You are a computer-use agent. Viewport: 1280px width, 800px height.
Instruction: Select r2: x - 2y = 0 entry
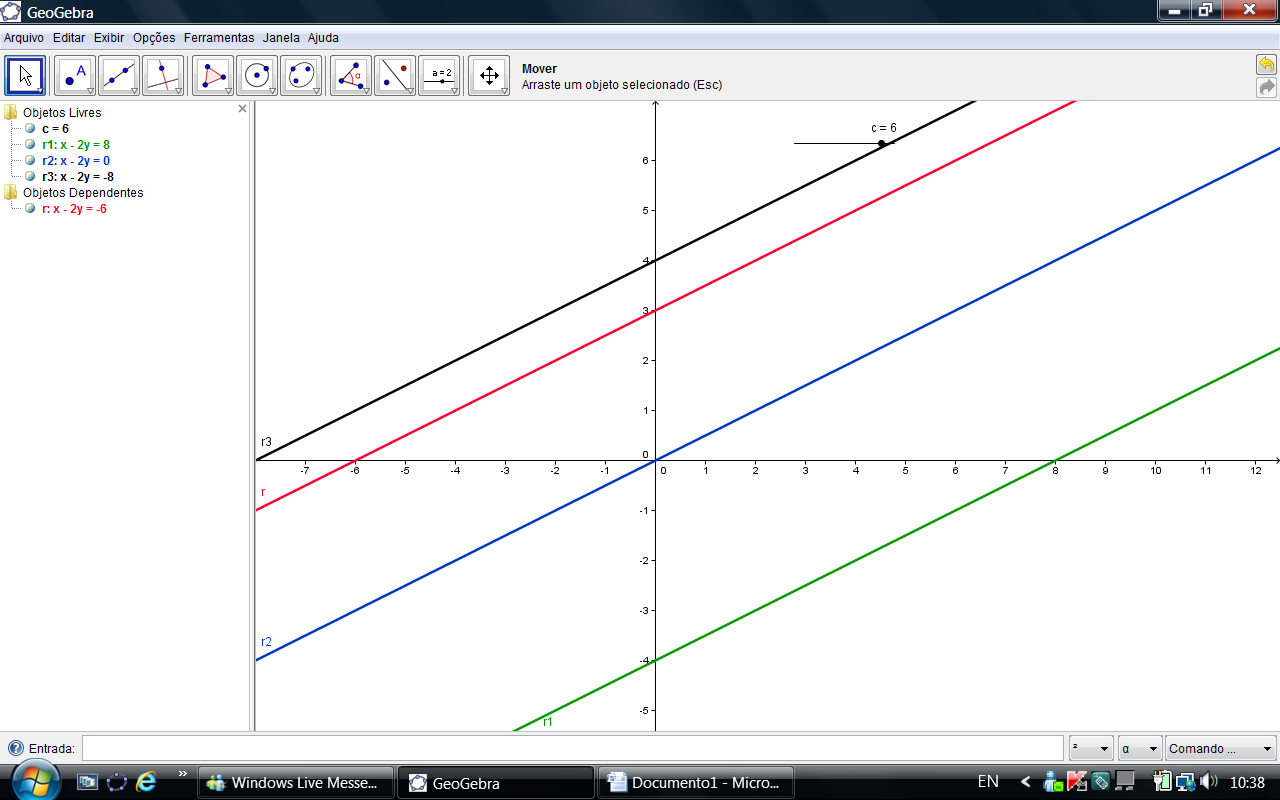(76, 161)
